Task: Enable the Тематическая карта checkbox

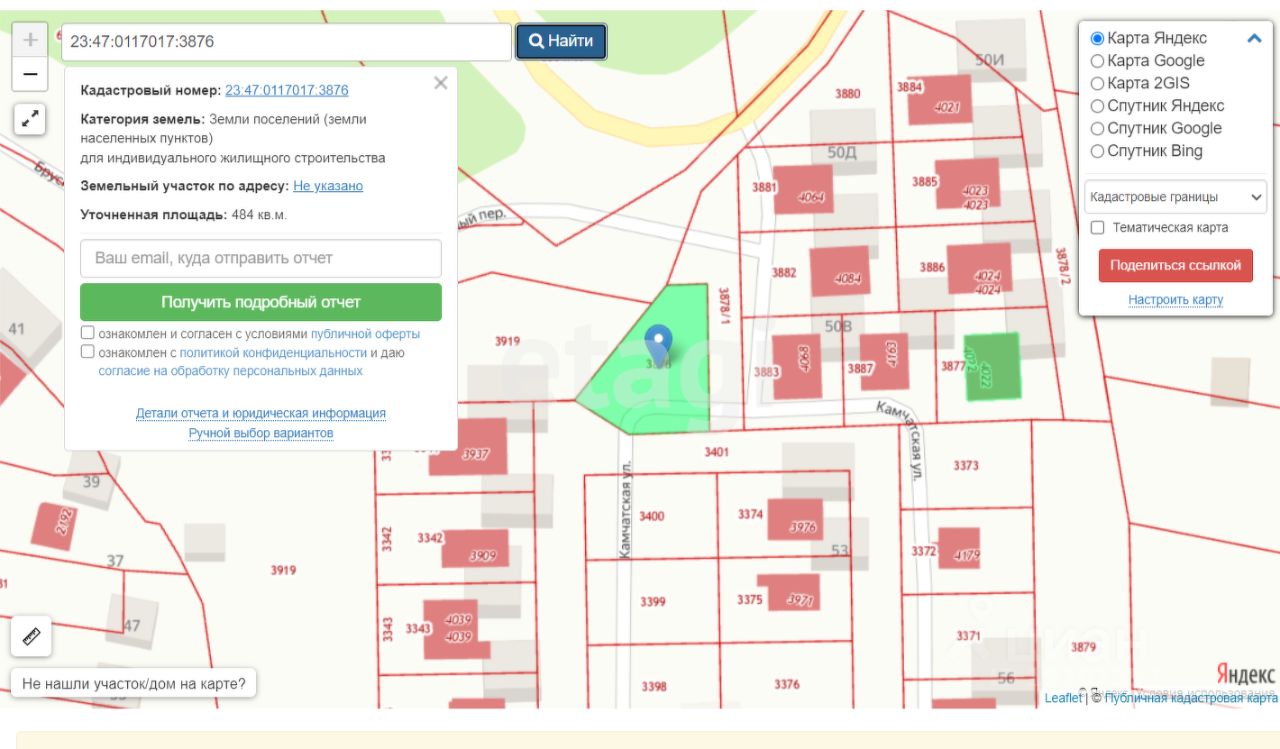Action: pos(1097,228)
